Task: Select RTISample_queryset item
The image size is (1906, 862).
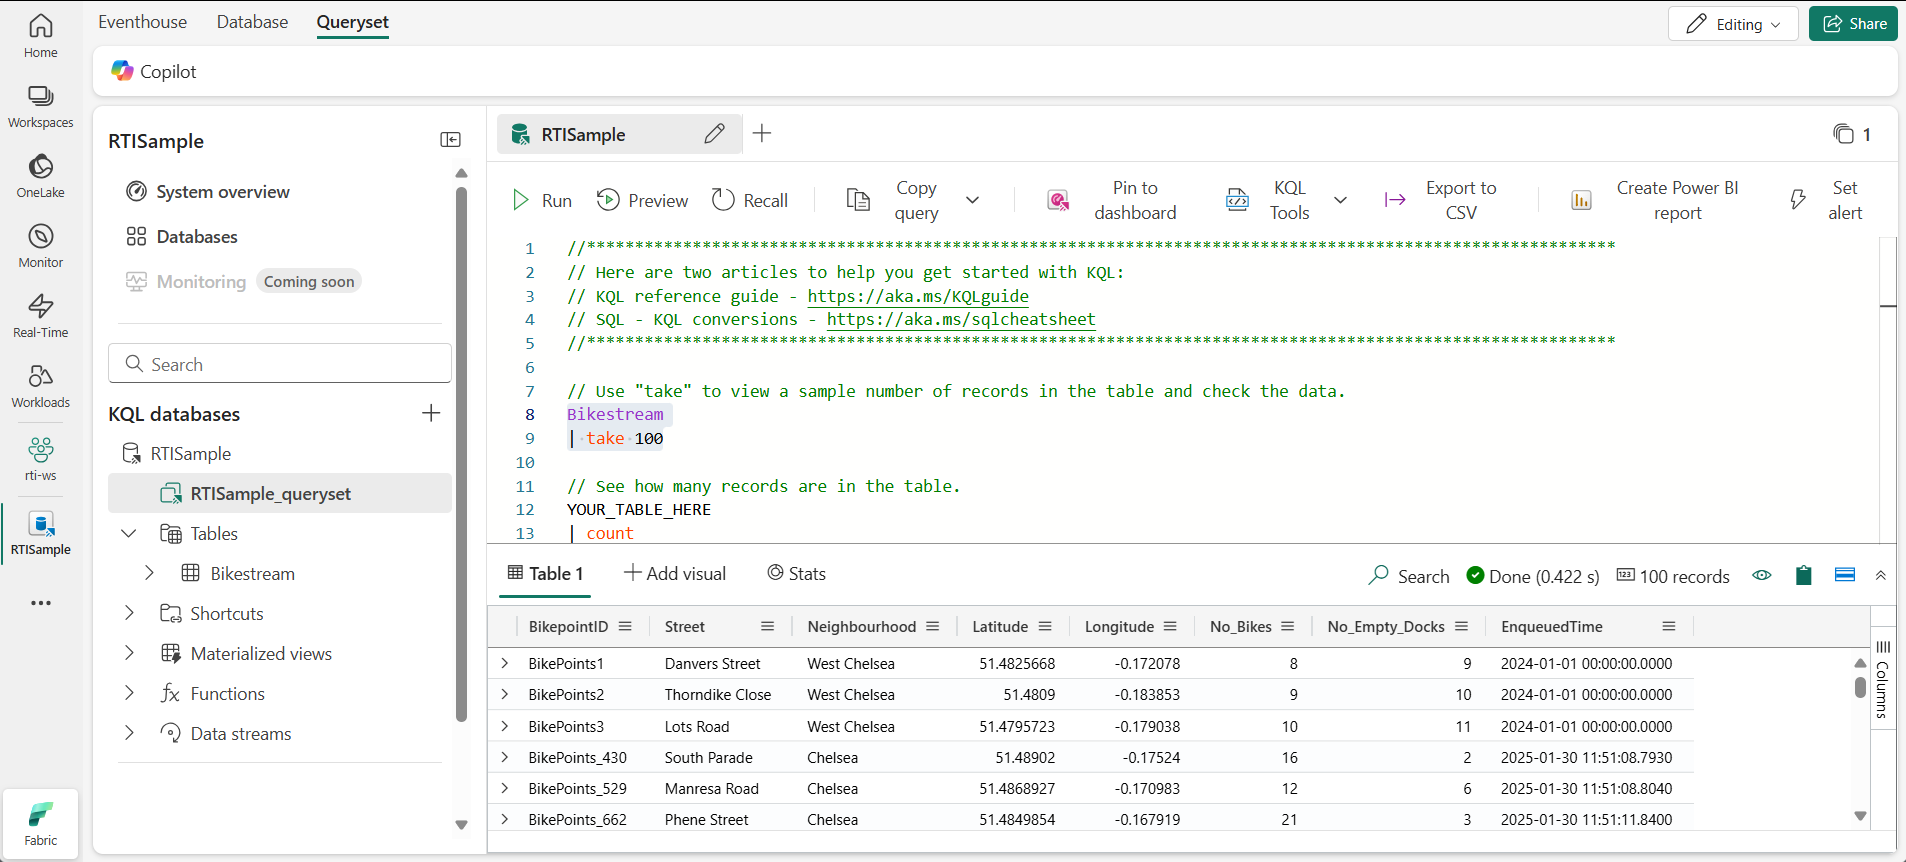Action: [280, 494]
